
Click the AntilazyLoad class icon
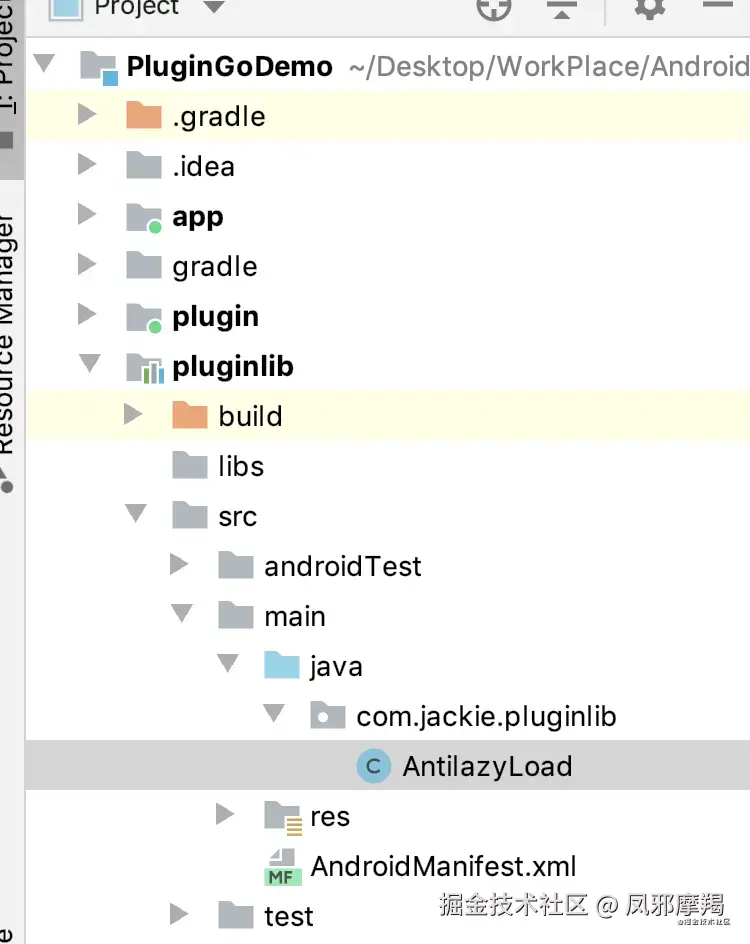[x=373, y=767]
